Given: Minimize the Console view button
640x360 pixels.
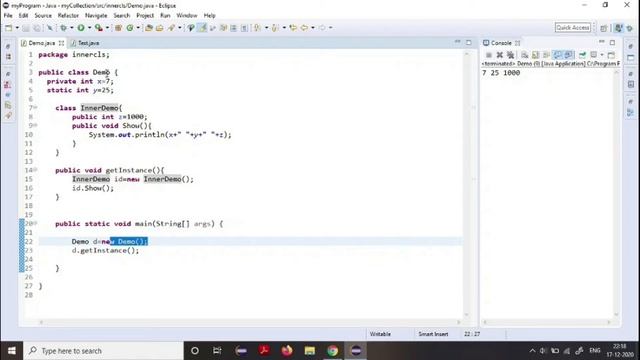Looking at the screenshot, I should tap(602, 42).
